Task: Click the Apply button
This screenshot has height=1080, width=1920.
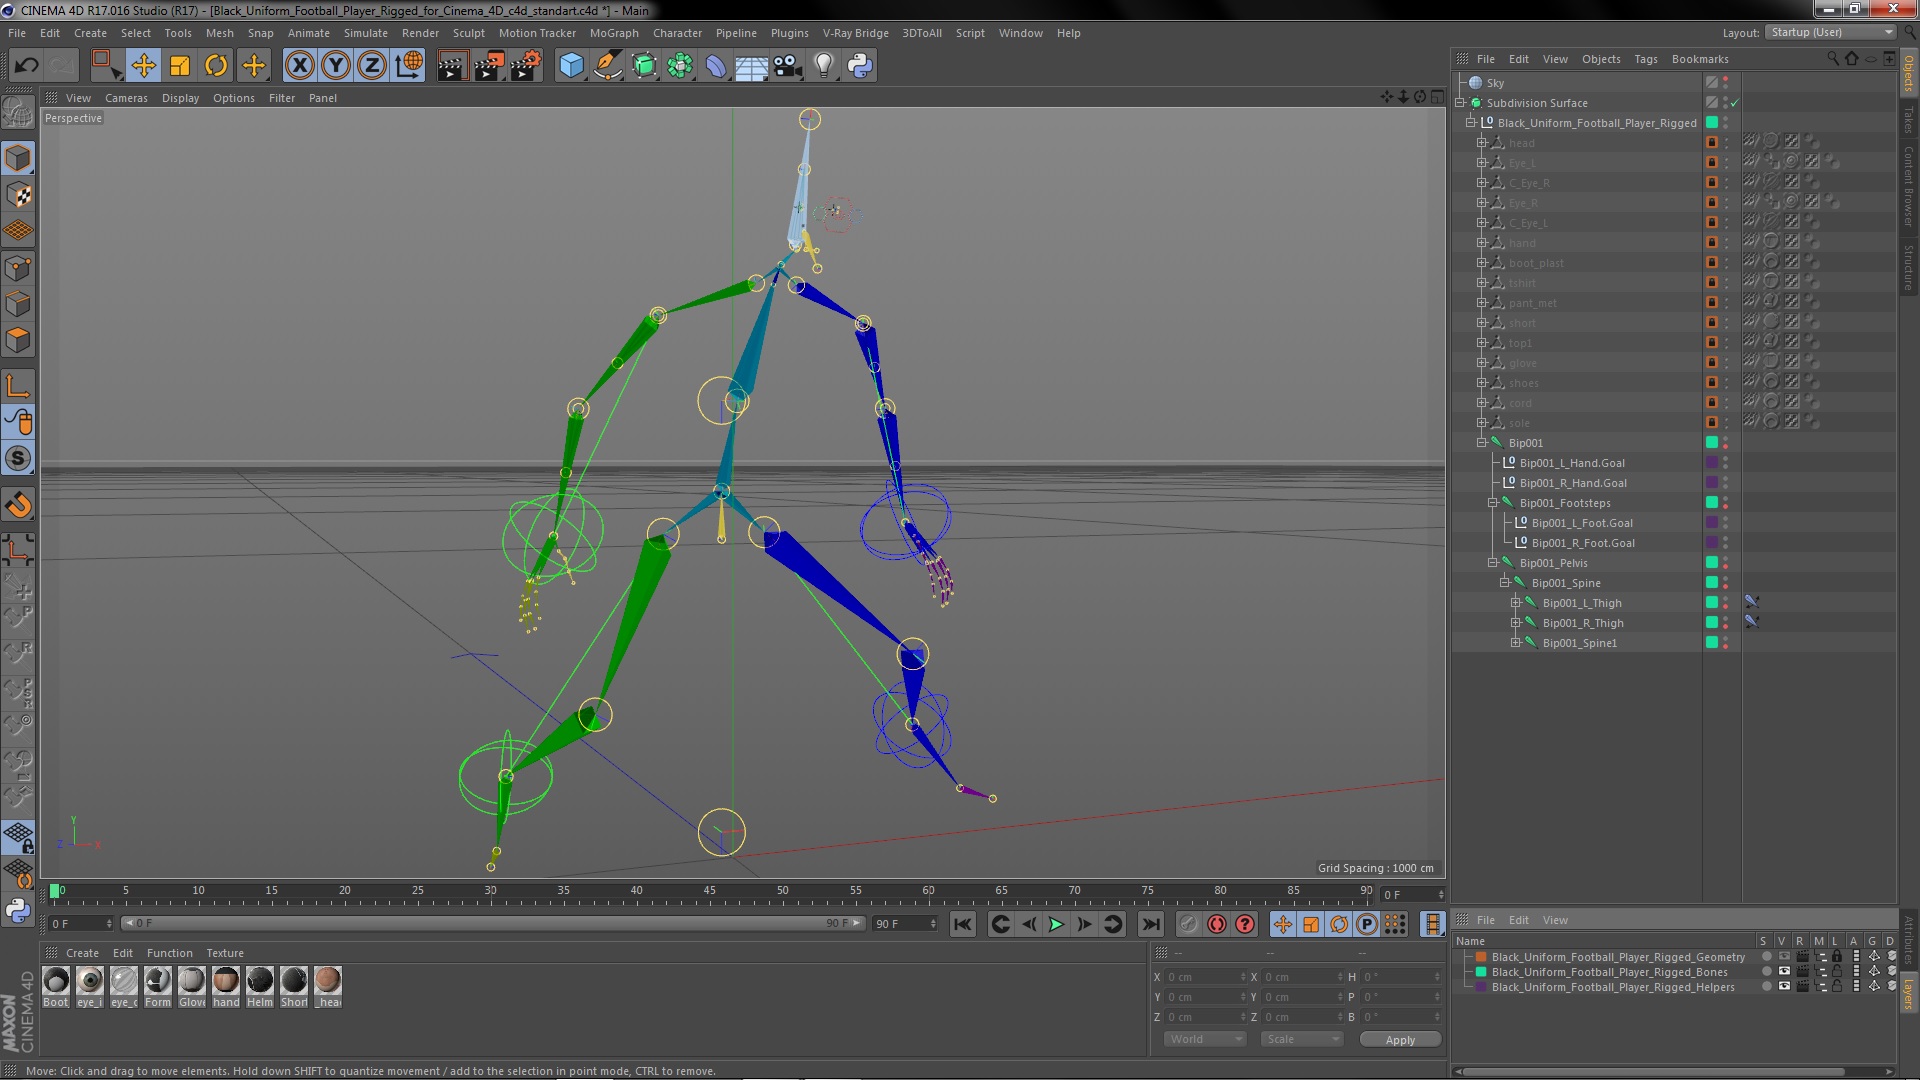Action: pos(1399,1039)
